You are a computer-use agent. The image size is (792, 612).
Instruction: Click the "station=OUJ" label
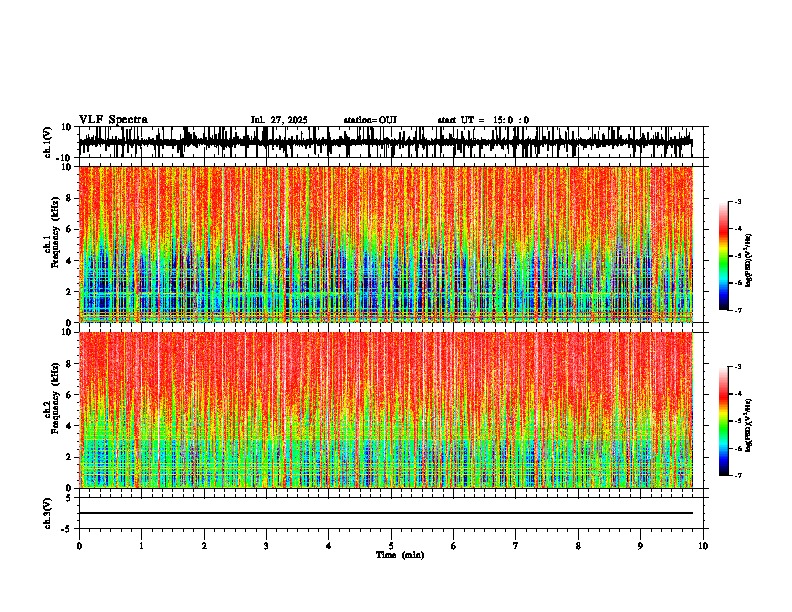[x=370, y=120]
